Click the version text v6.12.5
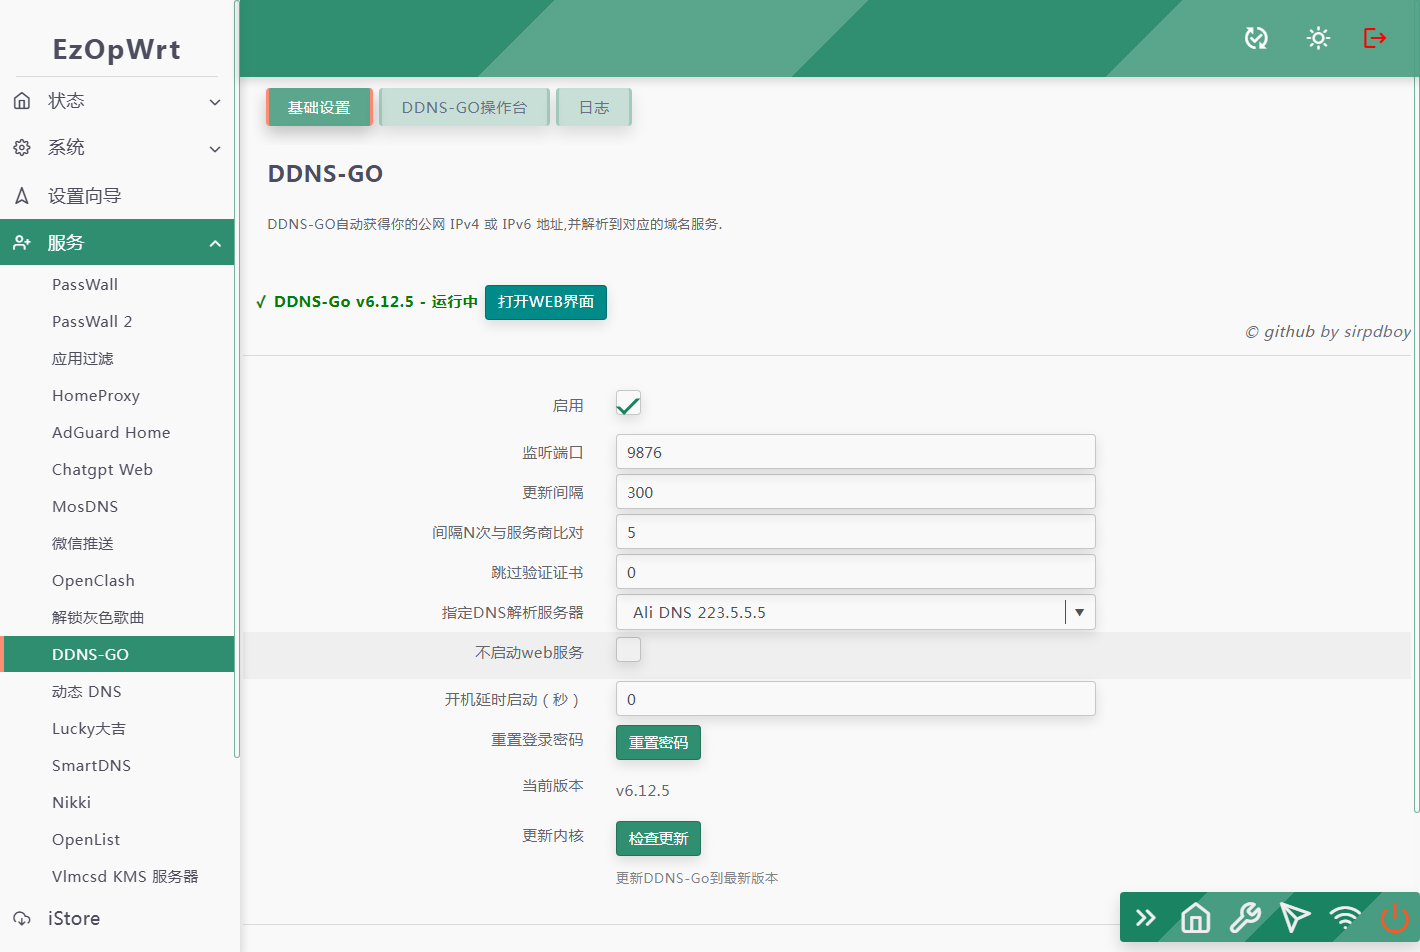The width and height of the screenshot is (1420, 952). point(643,790)
